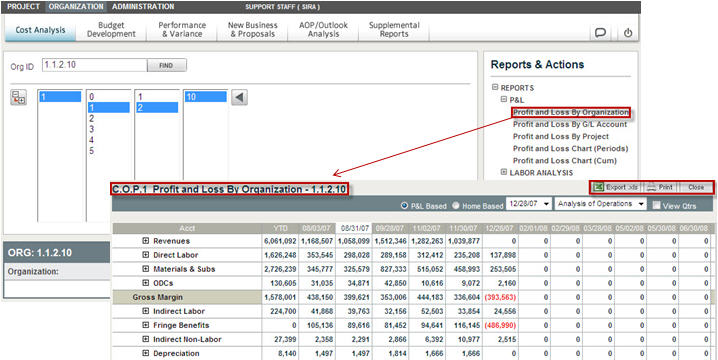
Task: Open Profit and Loss Chart (Cum)
Action: click(565, 161)
